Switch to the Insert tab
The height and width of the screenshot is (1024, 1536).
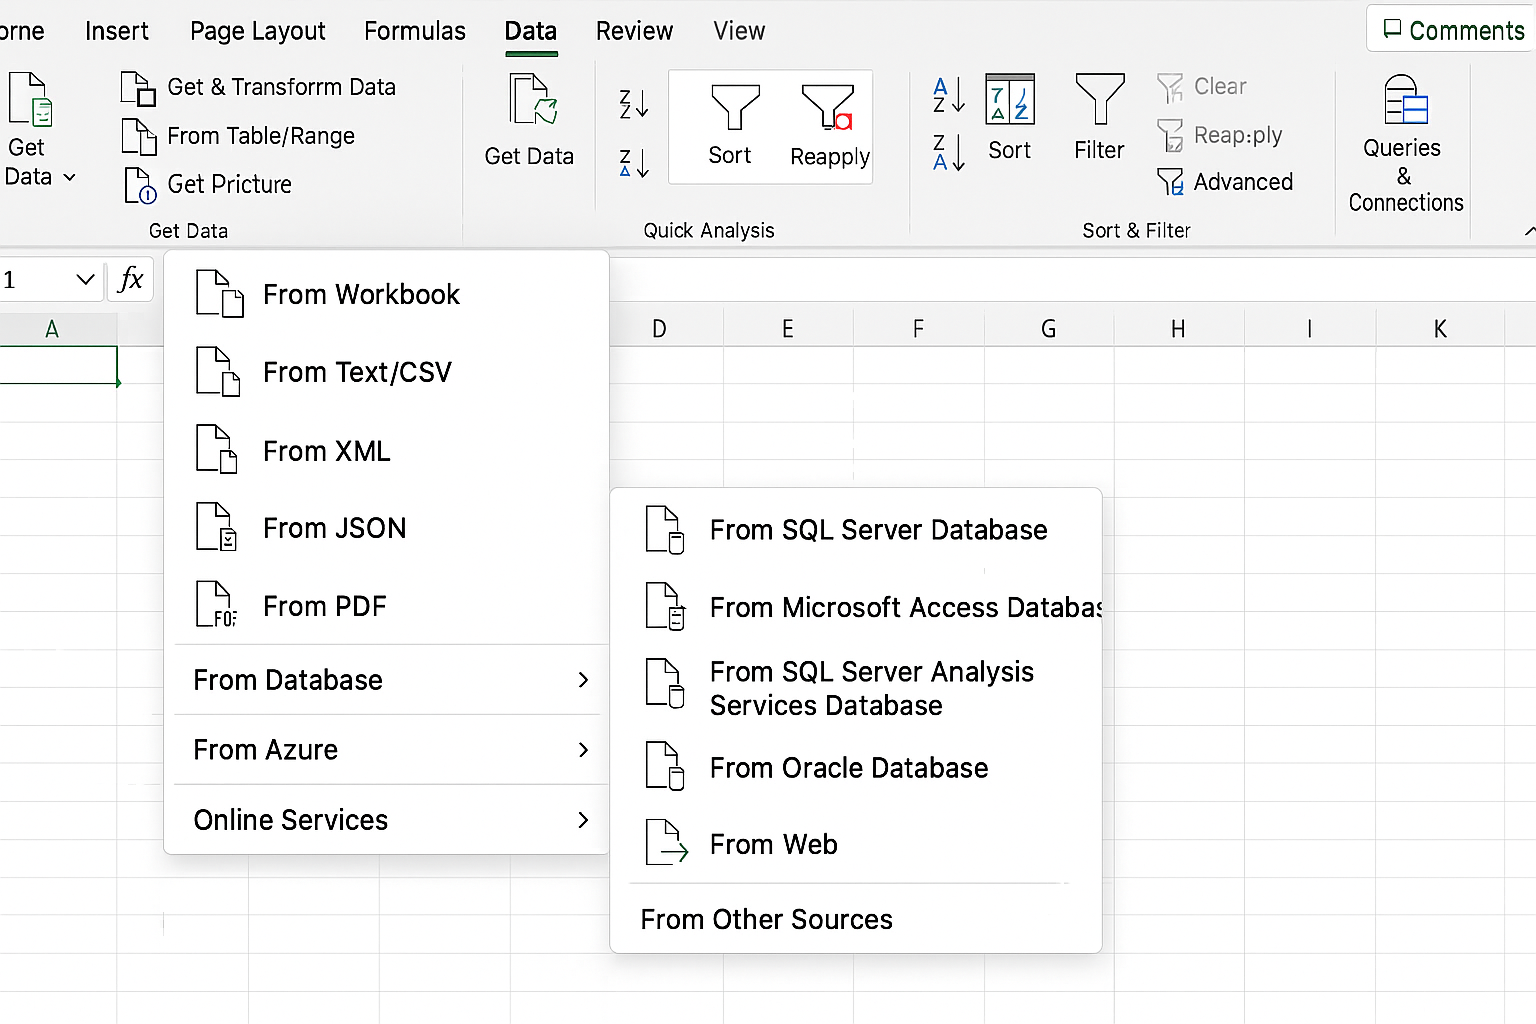[x=117, y=31]
